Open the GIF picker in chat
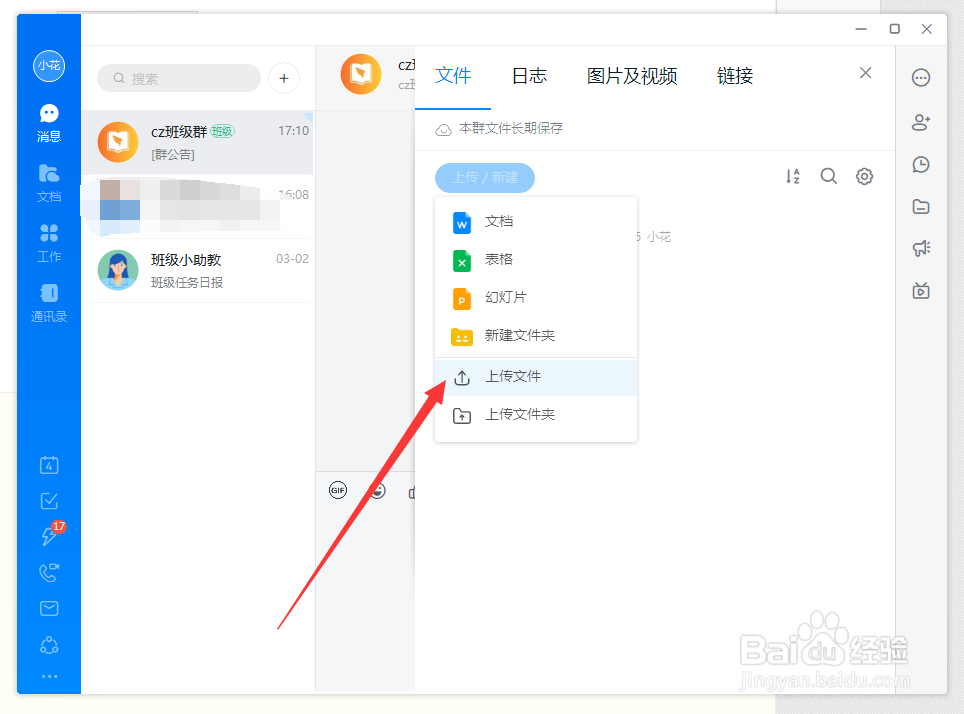 pos(337,490)
